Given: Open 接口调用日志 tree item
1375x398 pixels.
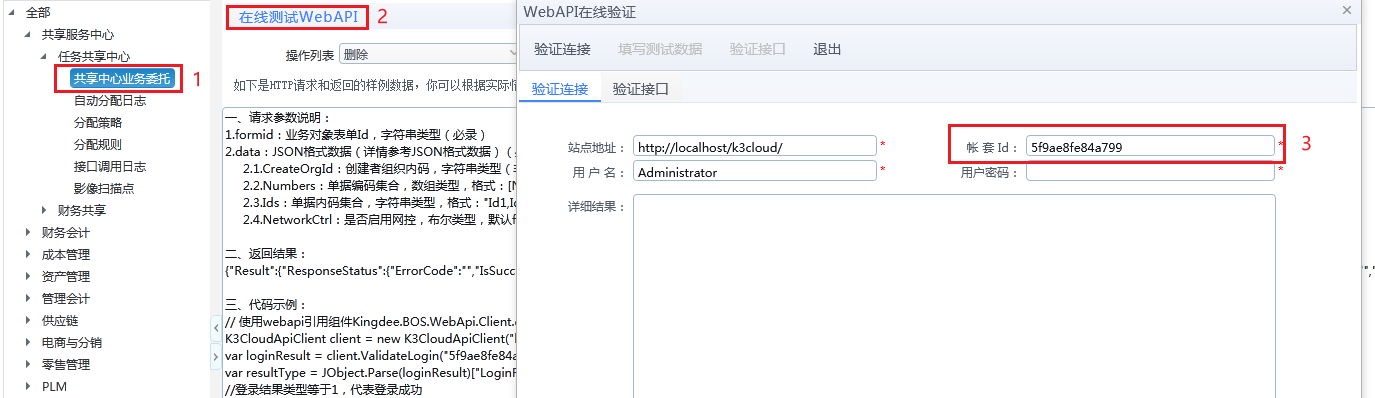Looking at the screenshot, I should [110, 166].
